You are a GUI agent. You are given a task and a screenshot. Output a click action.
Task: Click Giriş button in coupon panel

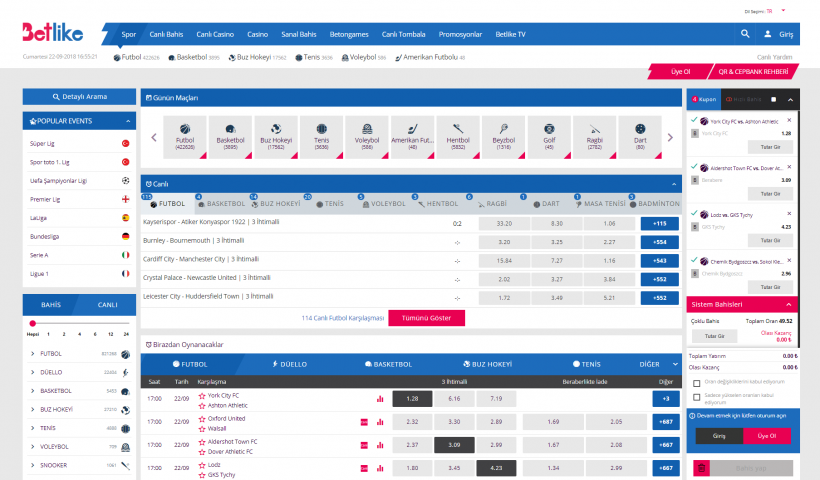click(x=719, y=436)
